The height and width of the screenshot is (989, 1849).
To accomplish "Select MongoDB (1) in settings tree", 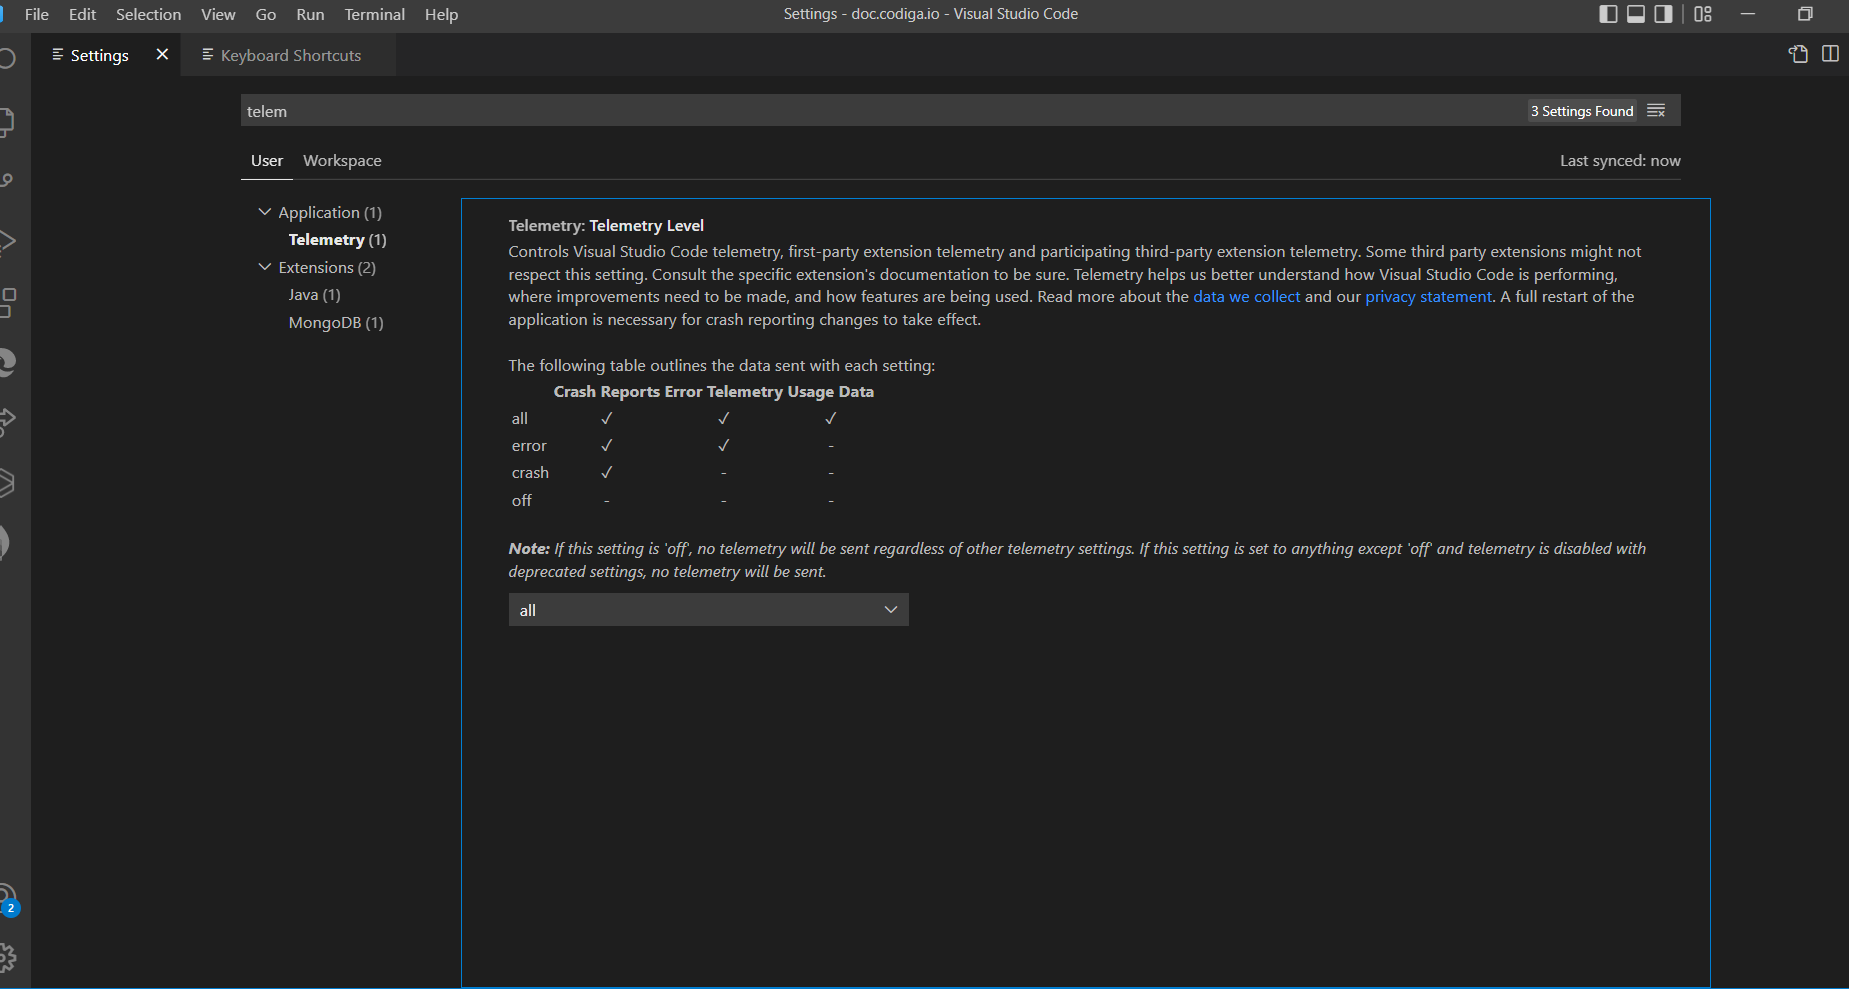I will pyautogui.click(x=336, y=322).
